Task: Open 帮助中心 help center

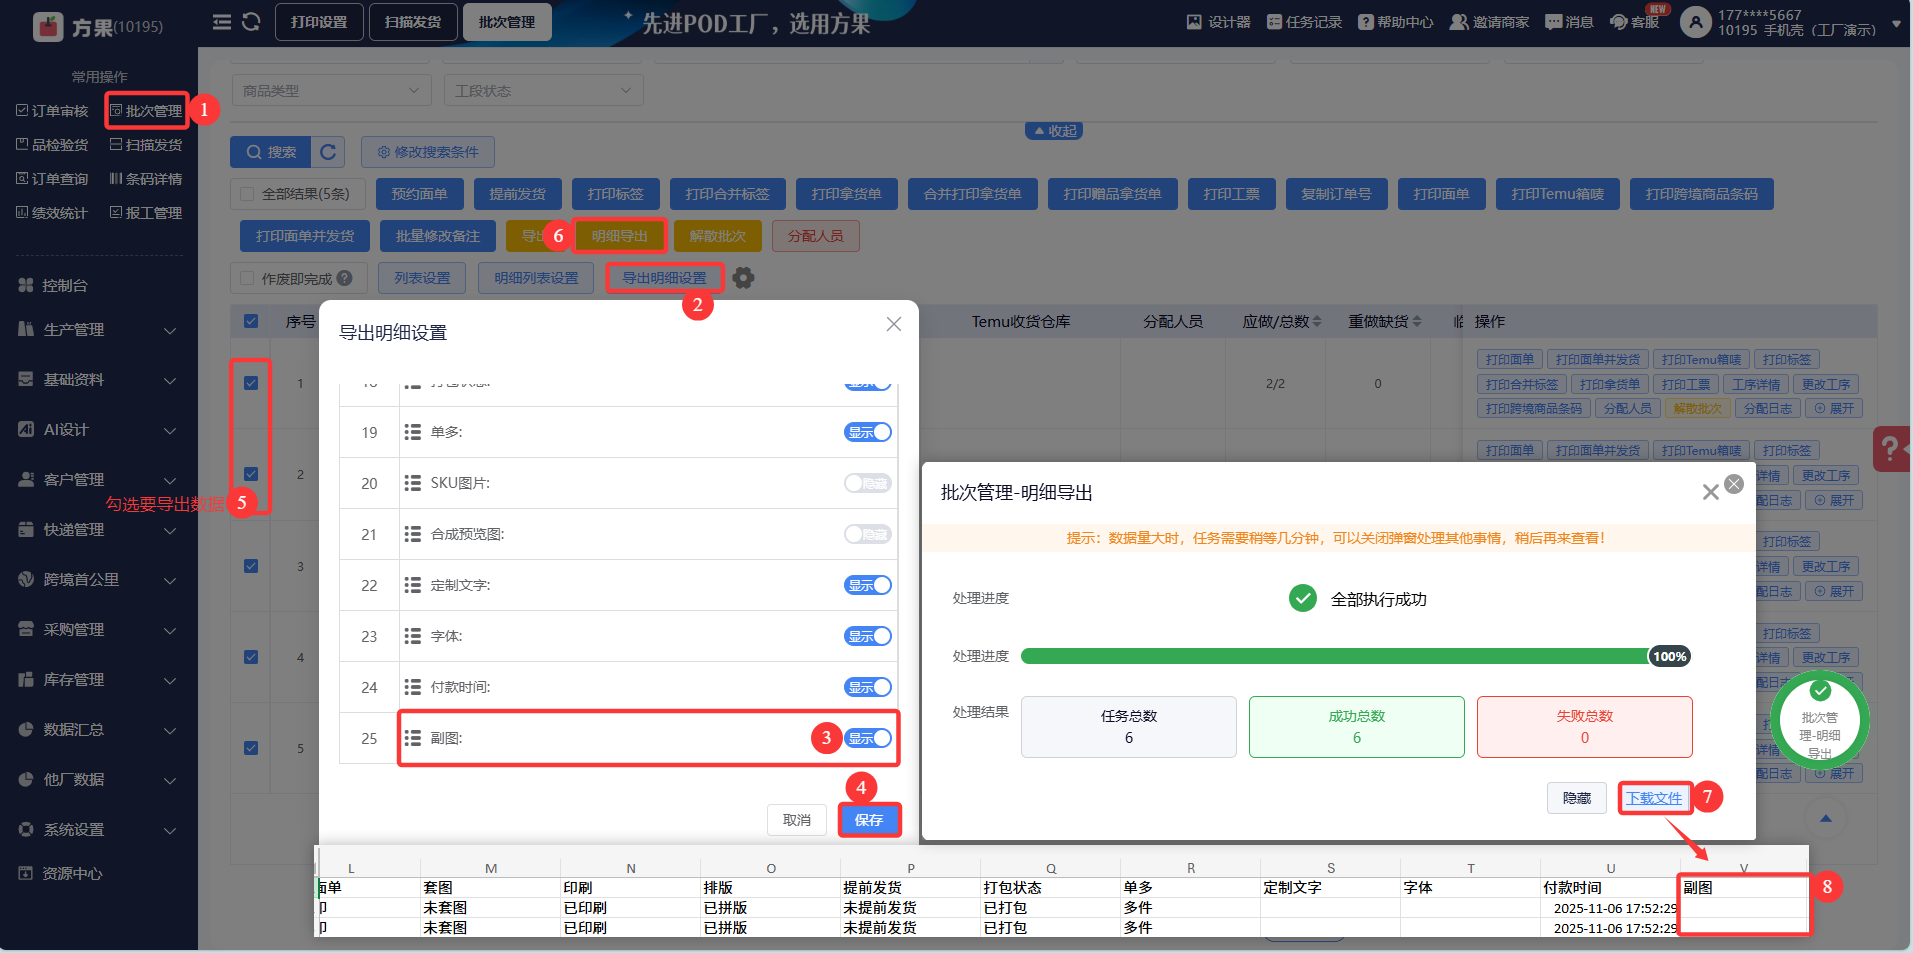Action: pos(1395,22)
